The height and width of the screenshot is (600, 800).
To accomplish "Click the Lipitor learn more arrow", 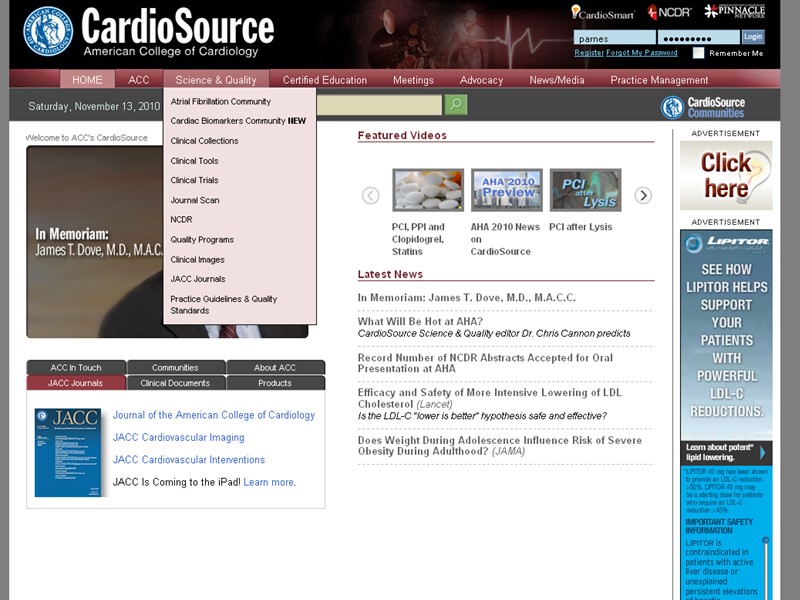I will [x=762, y=453].
